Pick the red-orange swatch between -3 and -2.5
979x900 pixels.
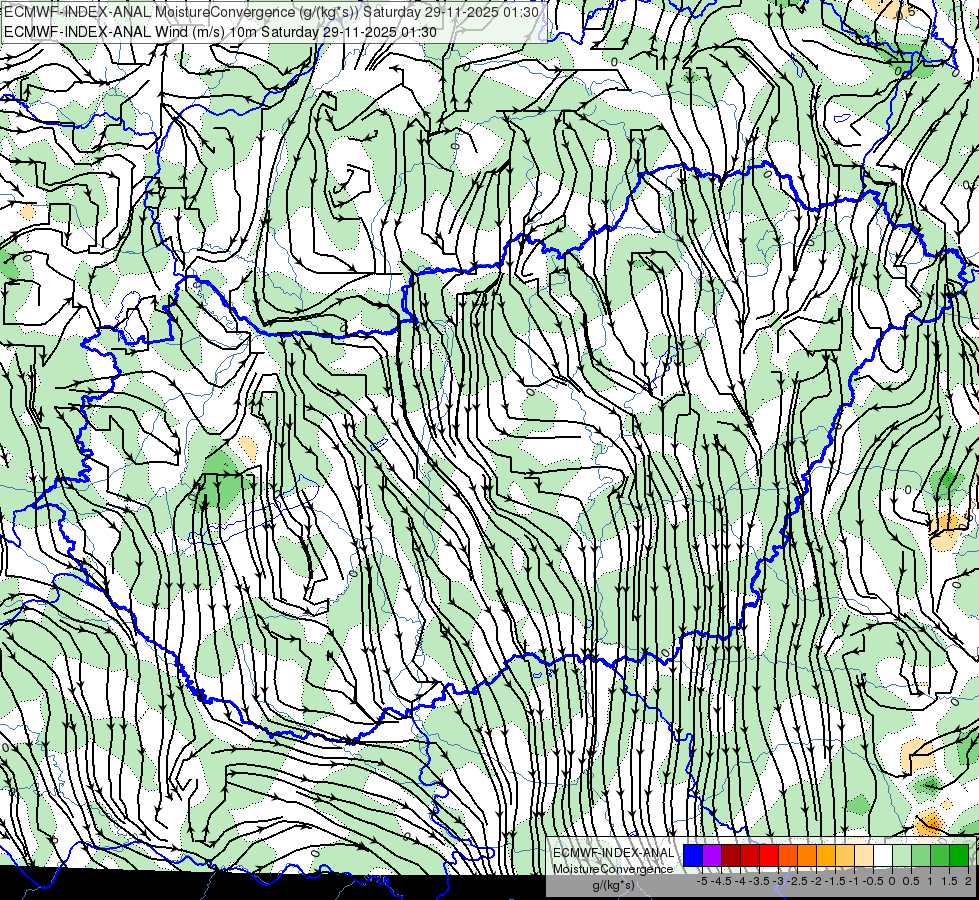(x=789, y=855)
